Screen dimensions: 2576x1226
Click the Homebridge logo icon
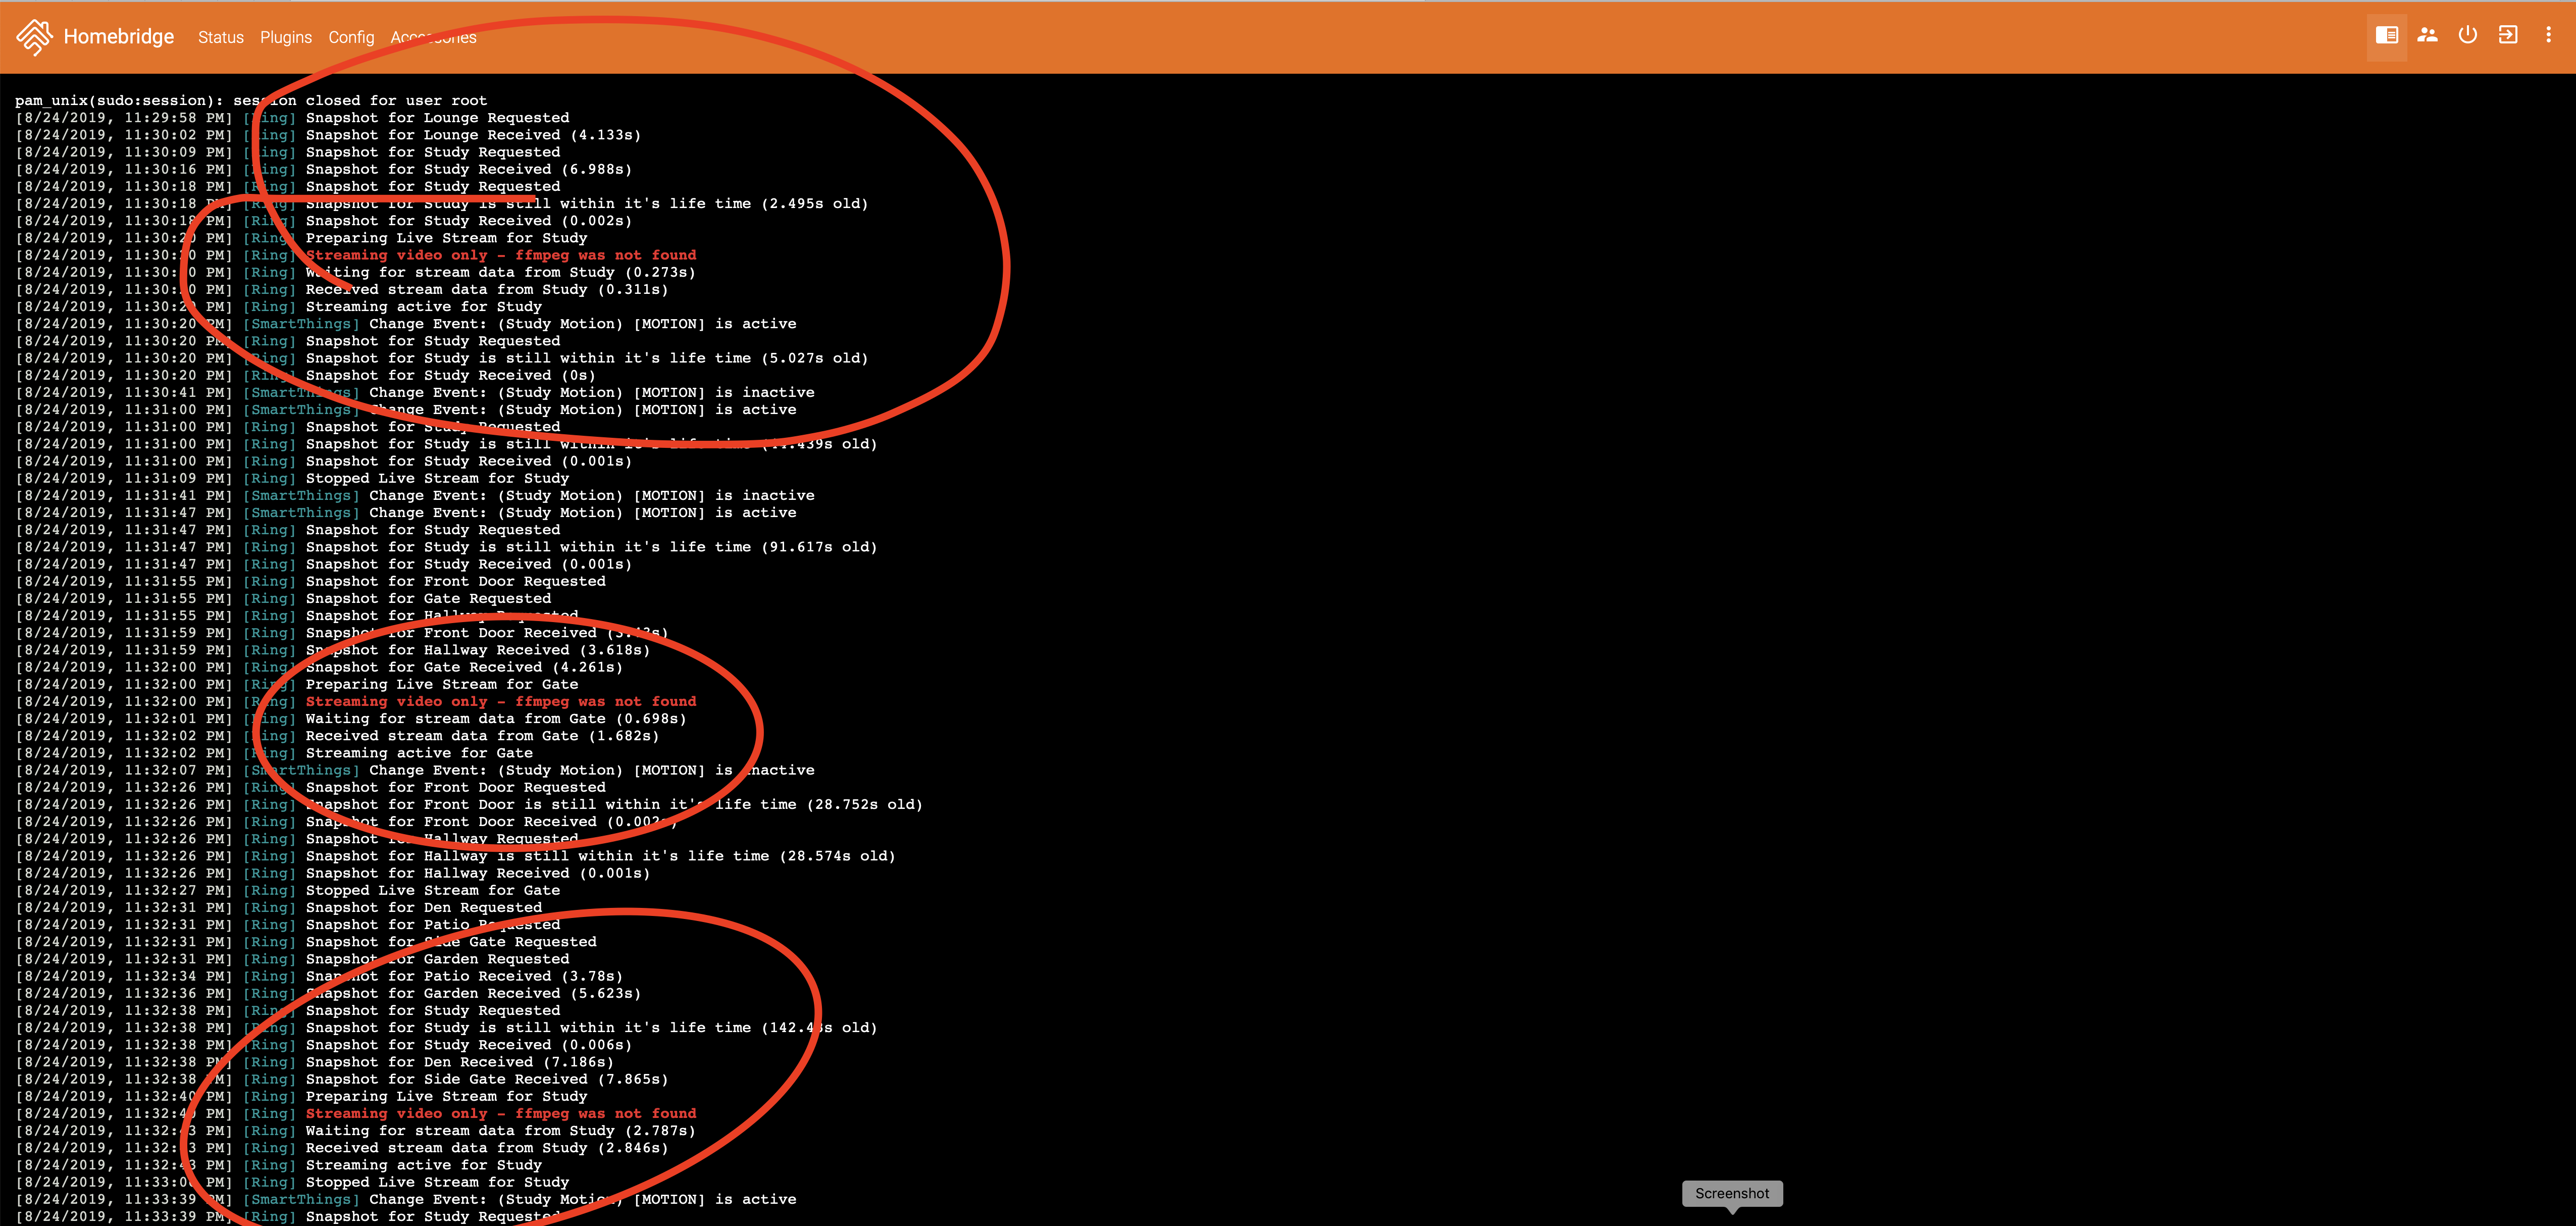tap(34, 37)
